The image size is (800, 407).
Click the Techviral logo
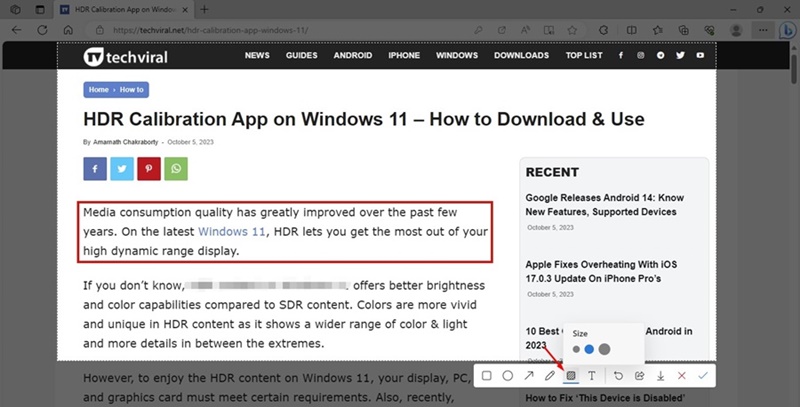[x=126, y=56]
